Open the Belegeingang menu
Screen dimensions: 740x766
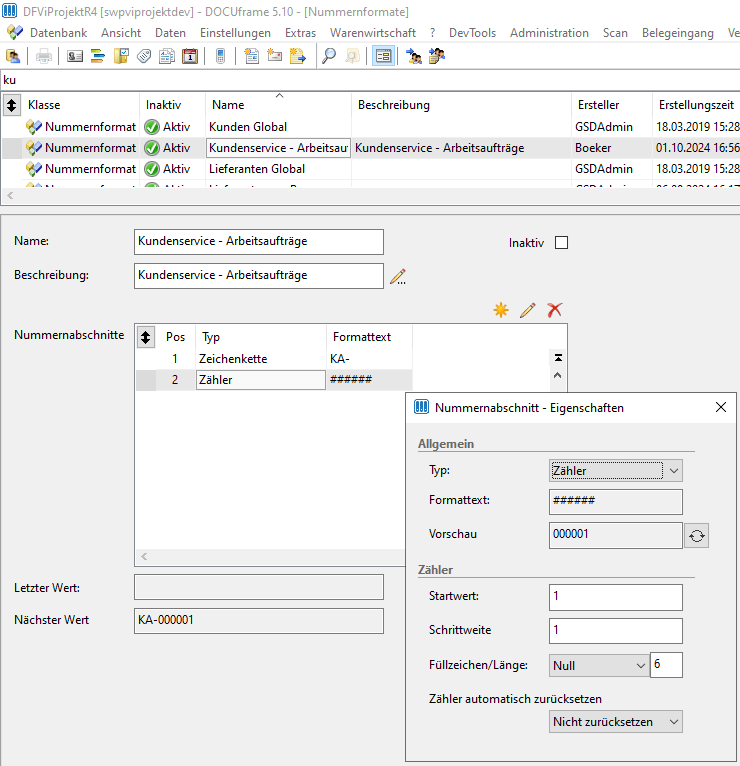click(x=677, y=33)
